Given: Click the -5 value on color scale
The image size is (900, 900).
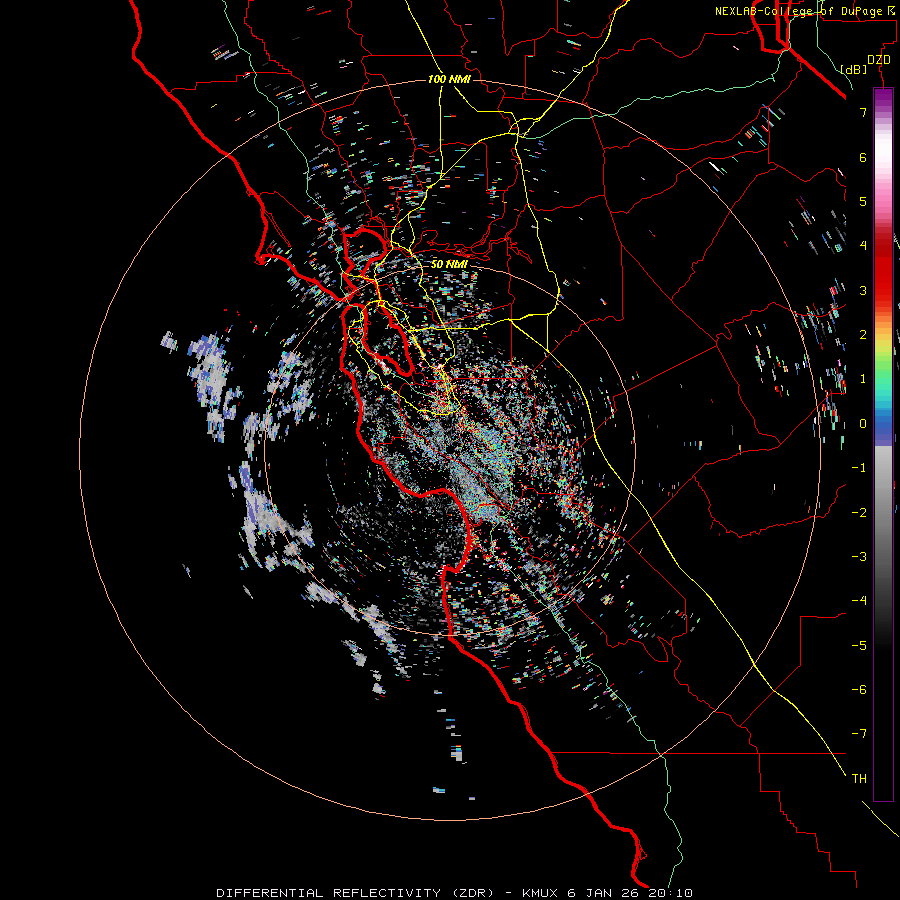Looking at the screenshot, I should [x=859, y=646].
